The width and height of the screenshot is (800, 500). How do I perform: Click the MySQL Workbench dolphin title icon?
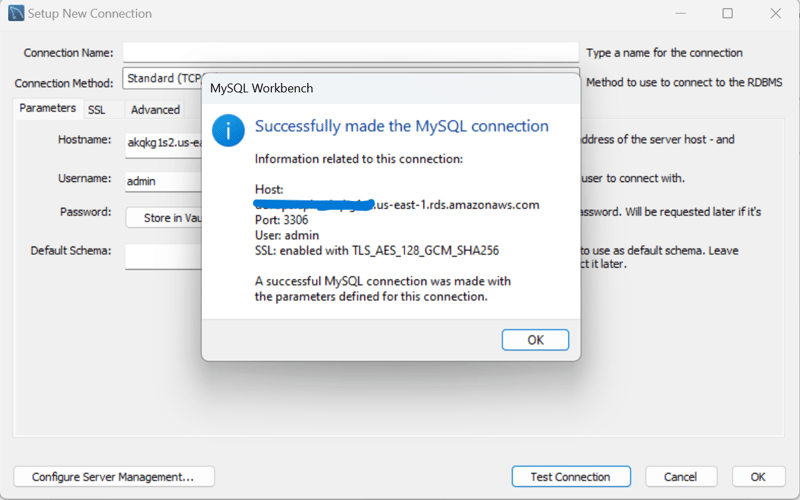[x=16, y=14]
